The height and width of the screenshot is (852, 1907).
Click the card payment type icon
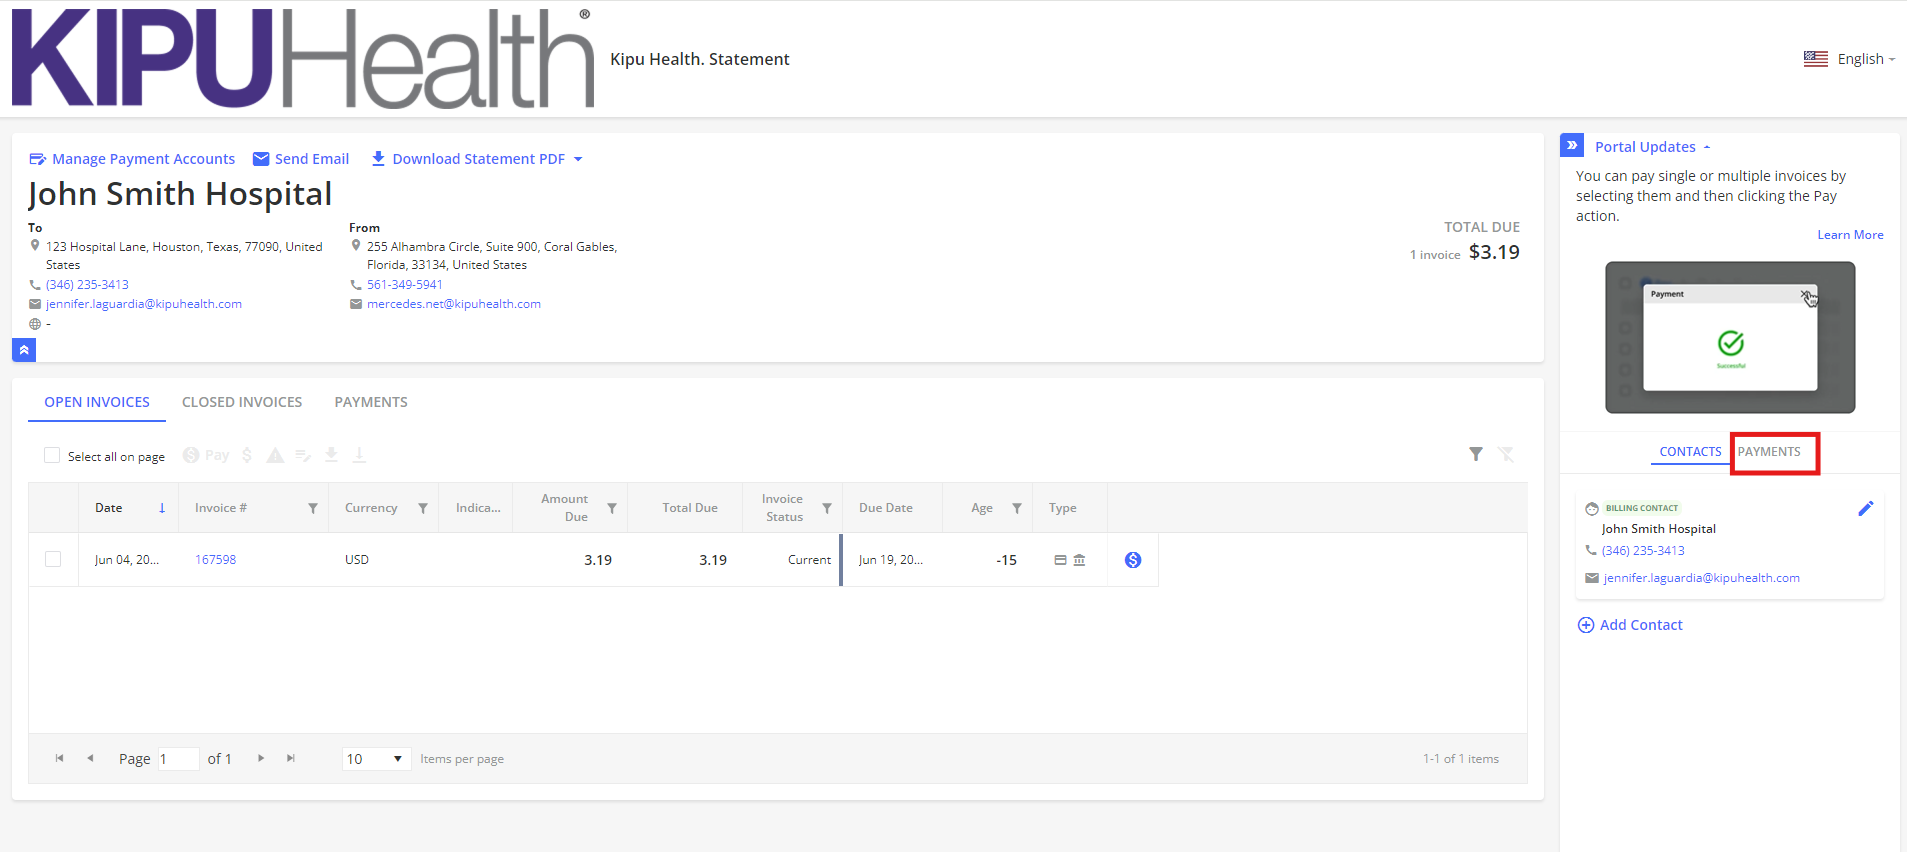click(x=1060, y=560)
